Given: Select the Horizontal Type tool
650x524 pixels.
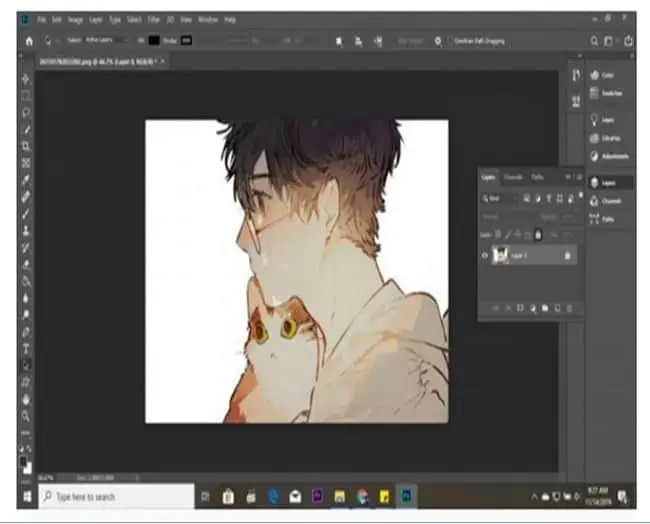Looking at the screenshot, I should [26, 349].
